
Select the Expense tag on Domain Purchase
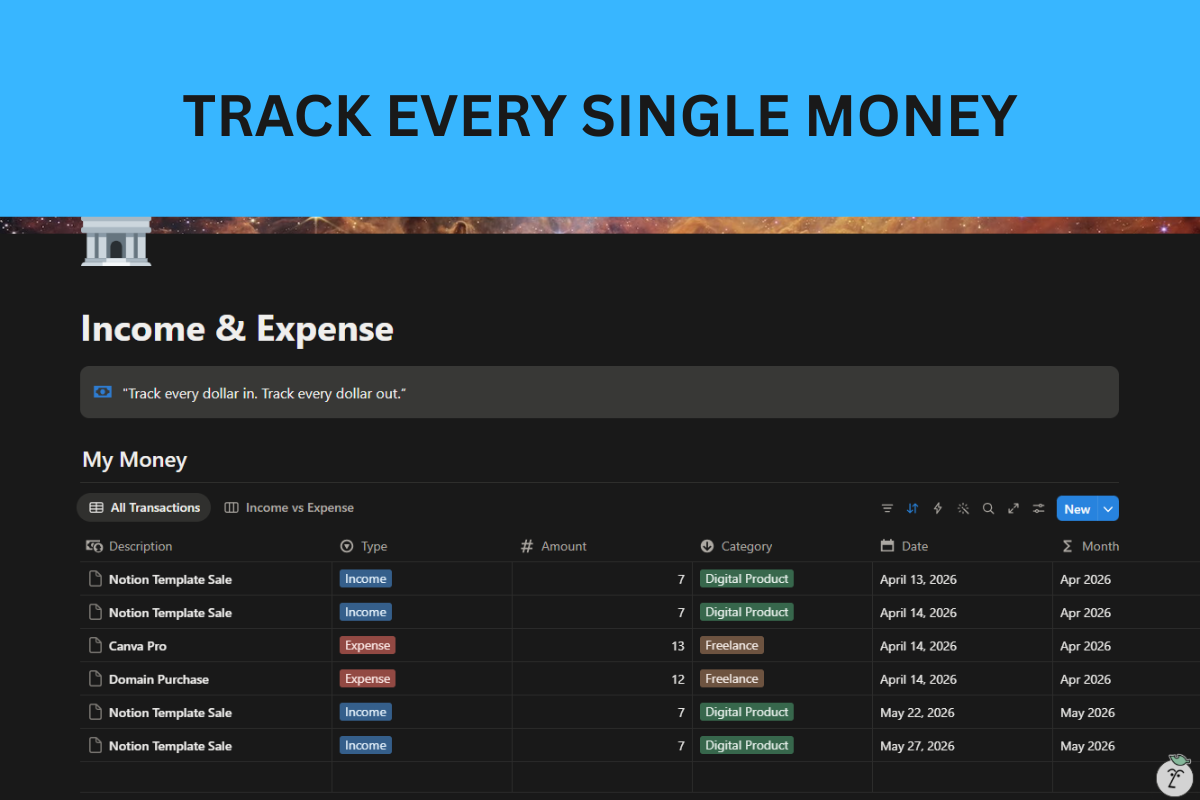click(x=366, y=678)
